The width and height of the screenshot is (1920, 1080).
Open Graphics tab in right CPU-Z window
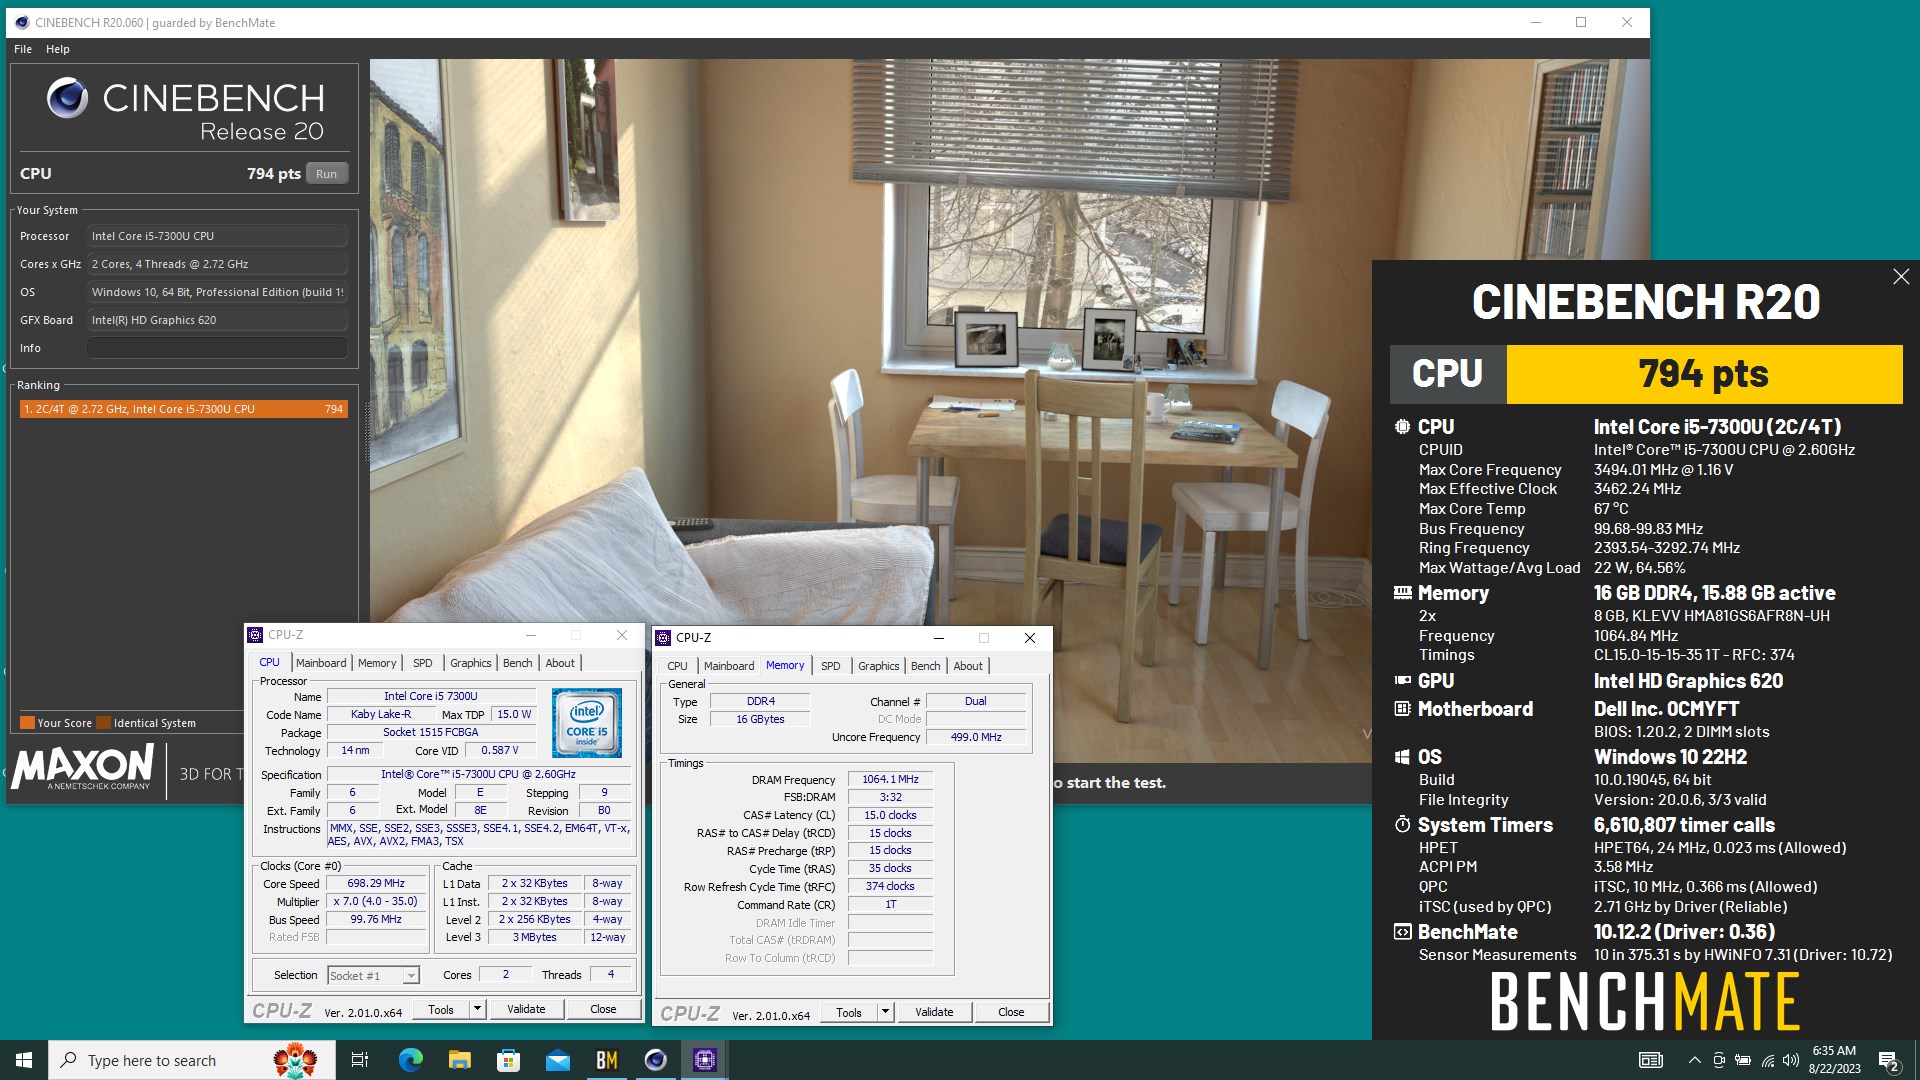(878, 666)
